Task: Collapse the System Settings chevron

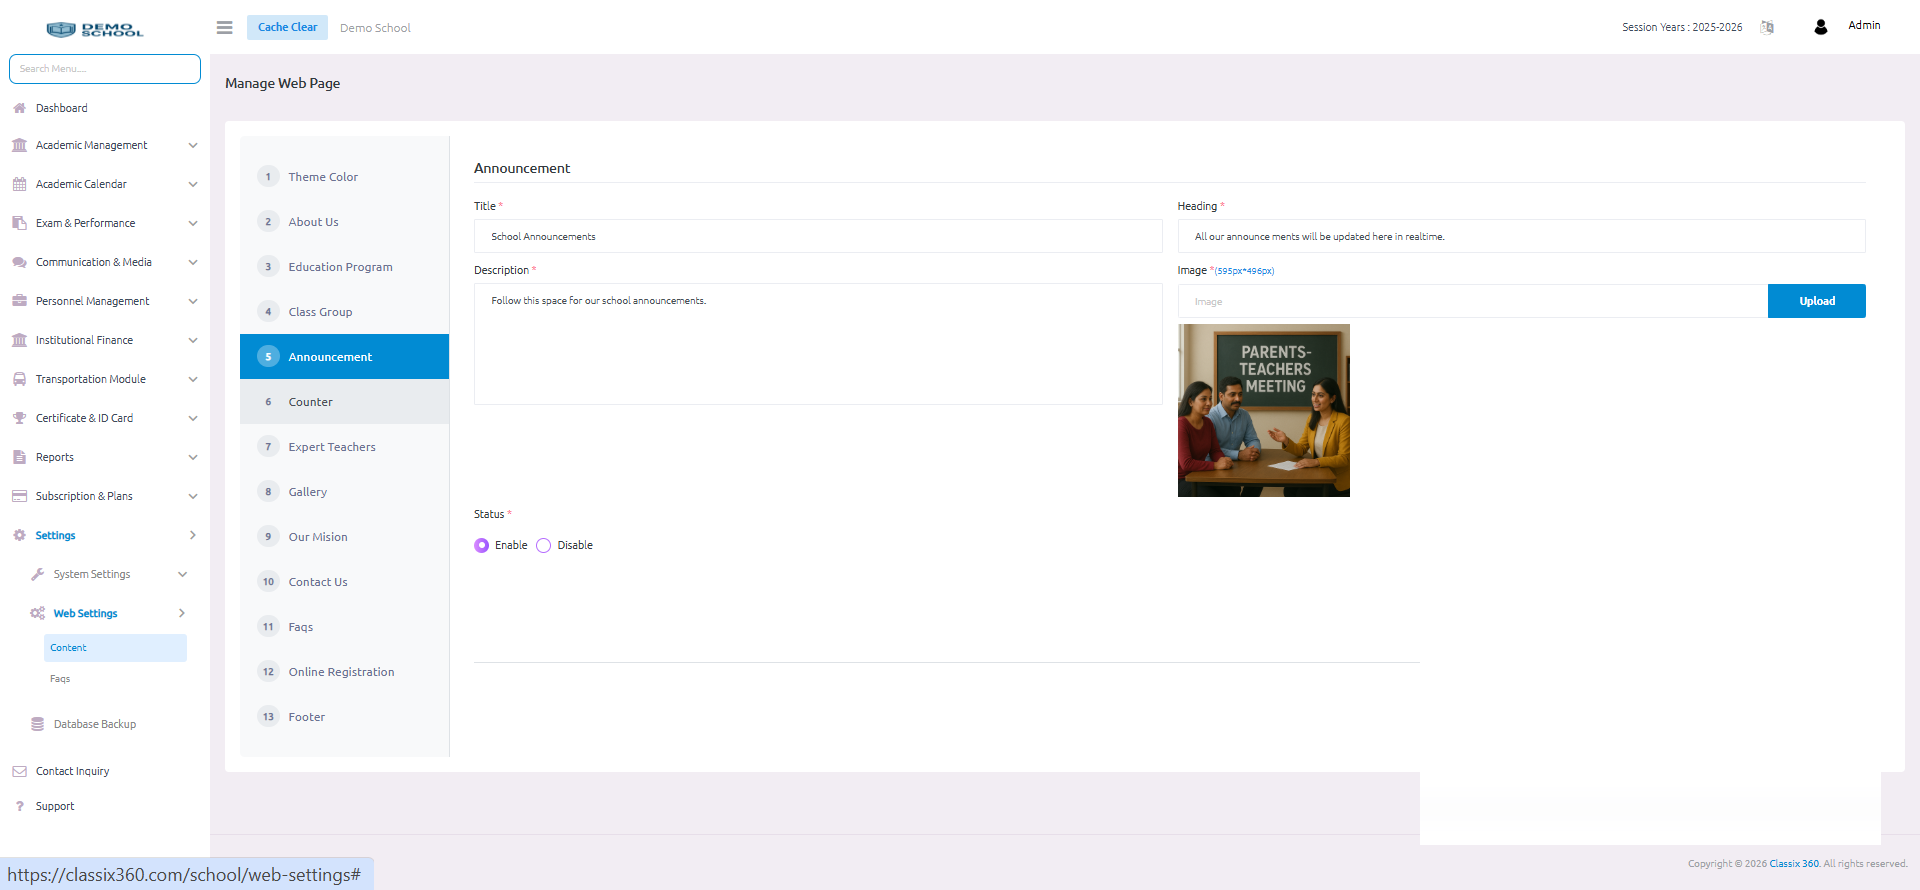Action: (182, 574)
